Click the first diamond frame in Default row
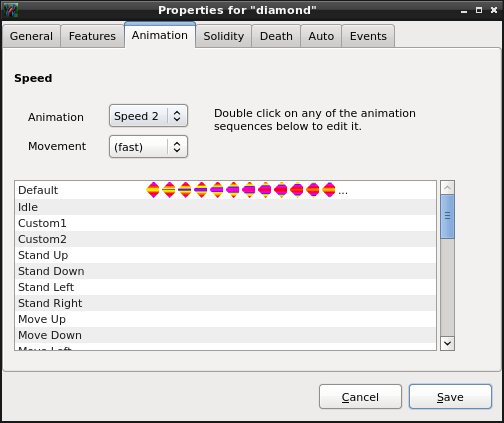This screenshot has width=504, height=423. (x=153, y=190)
